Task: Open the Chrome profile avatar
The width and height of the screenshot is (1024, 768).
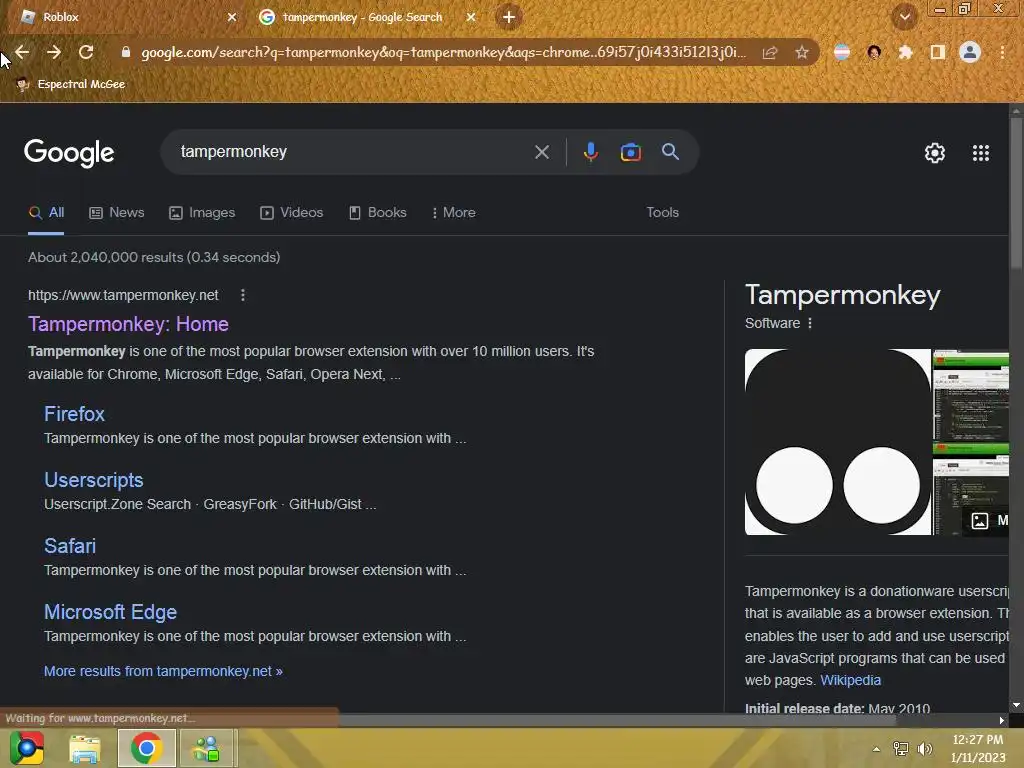Action: coord(970,52)
